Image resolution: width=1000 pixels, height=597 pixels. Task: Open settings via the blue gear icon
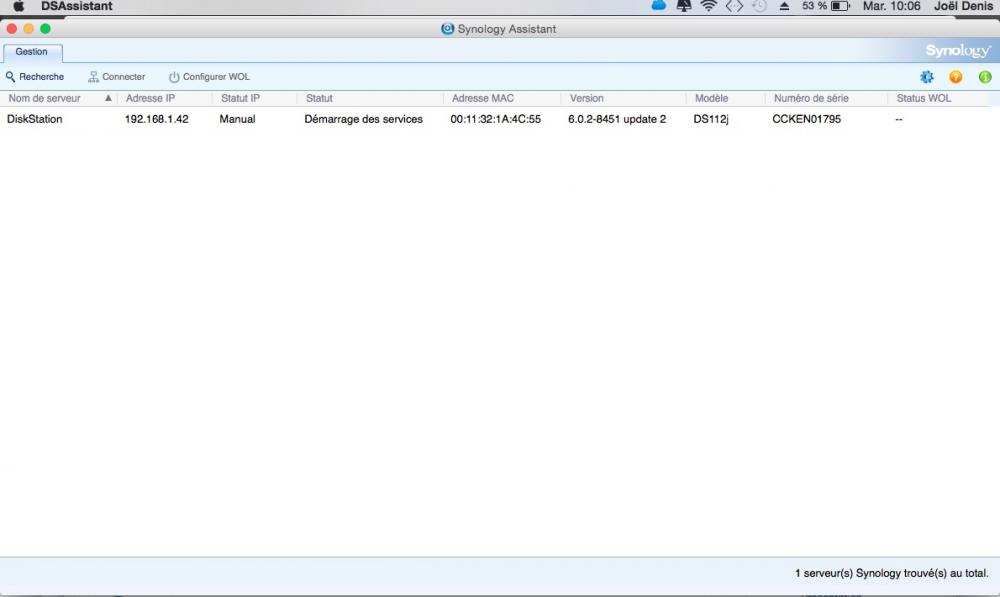coord(927,77)
